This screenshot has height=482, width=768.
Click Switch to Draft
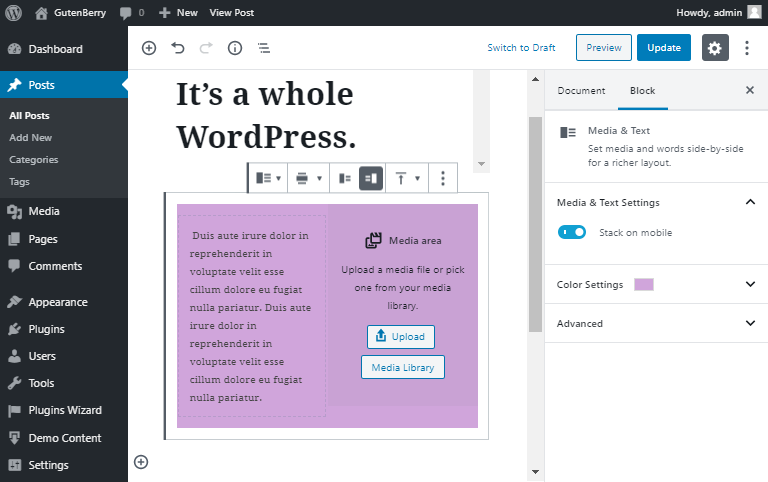(521, 48)
